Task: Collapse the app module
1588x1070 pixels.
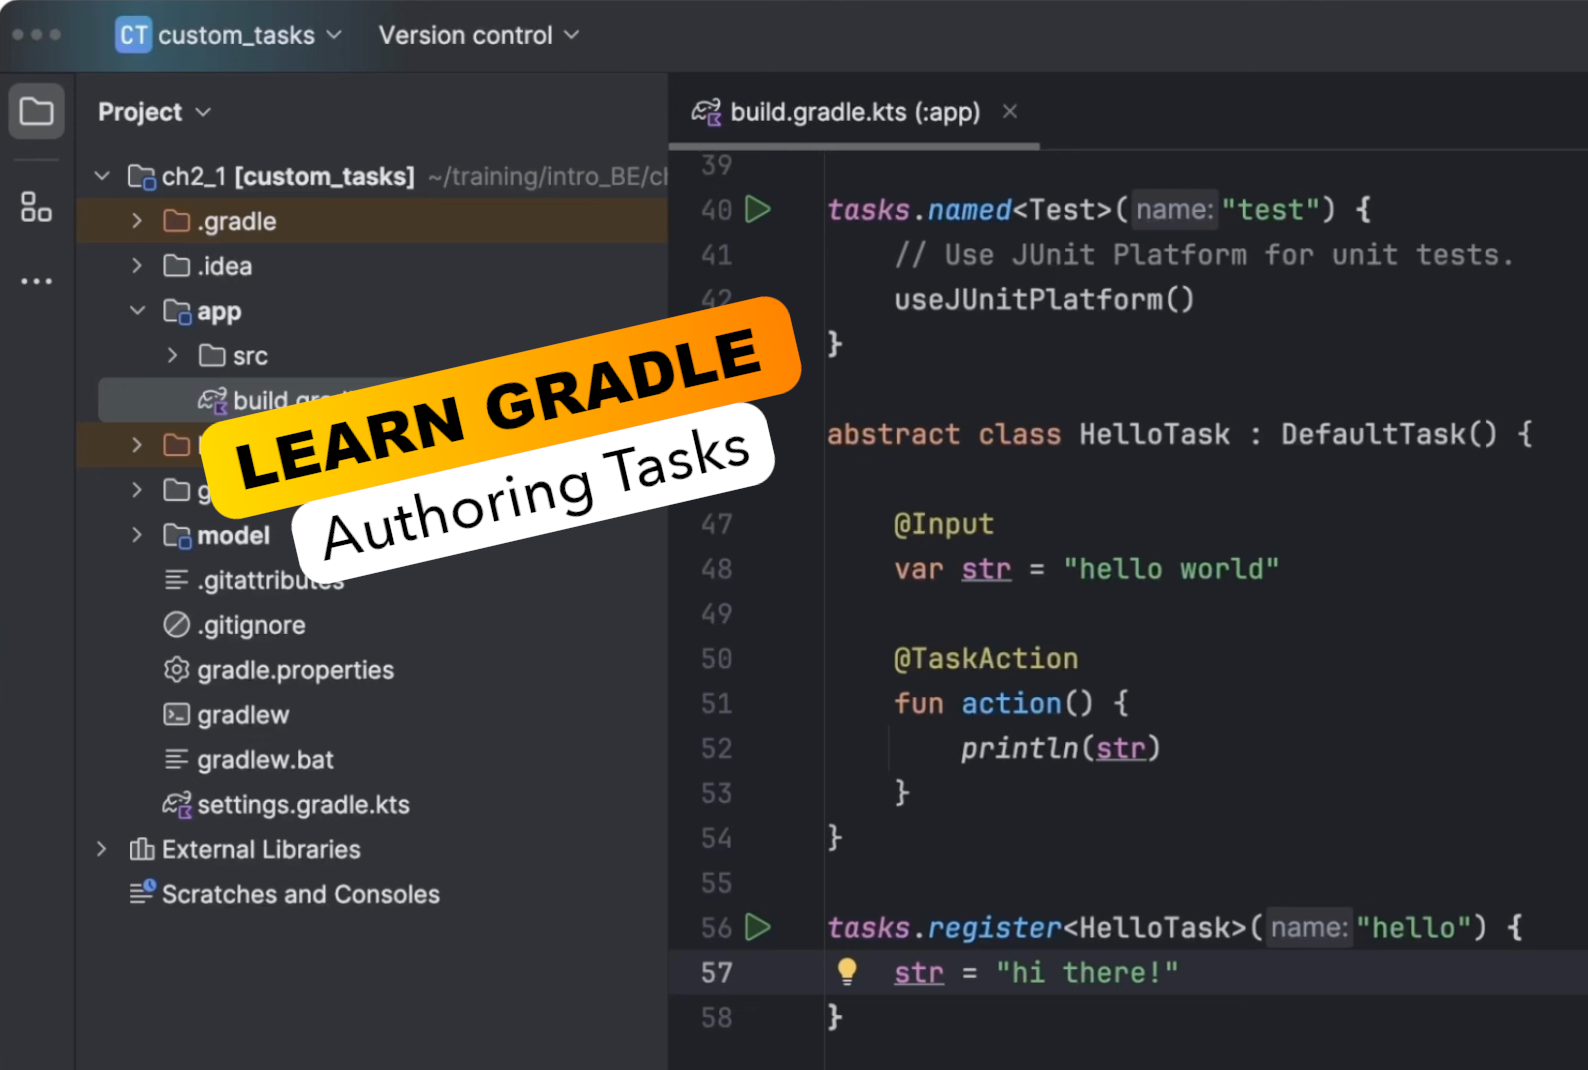Action: click(x=137, y=311)
